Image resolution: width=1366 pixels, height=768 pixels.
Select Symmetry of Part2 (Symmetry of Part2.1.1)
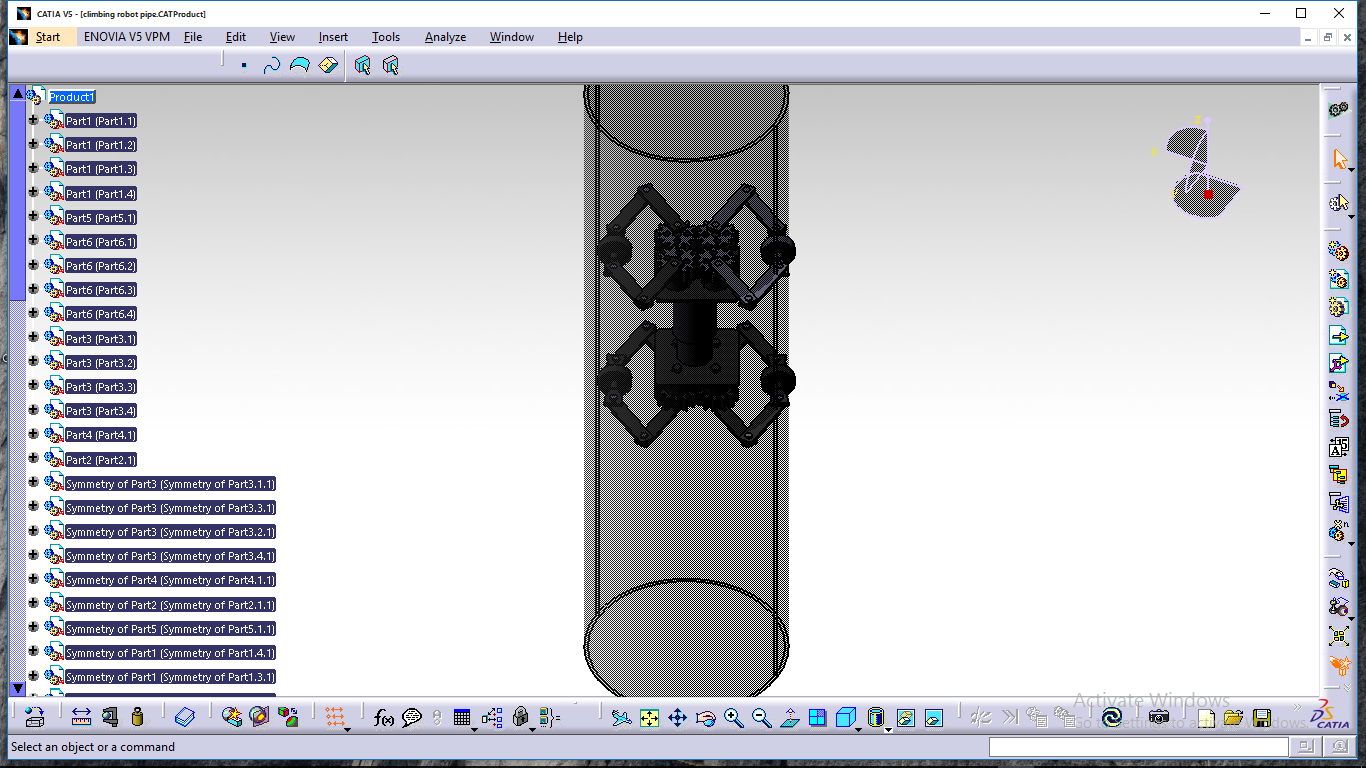[170, 604]
